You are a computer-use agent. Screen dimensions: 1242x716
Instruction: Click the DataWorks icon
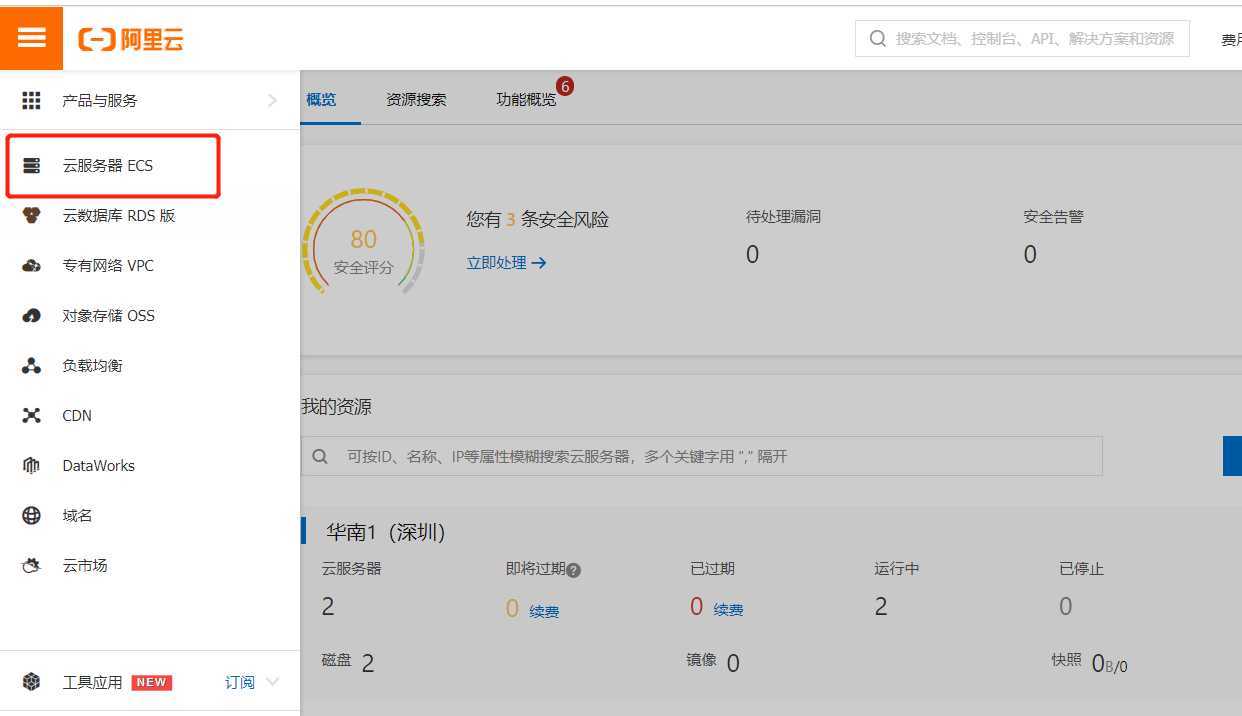pos(31,465)
